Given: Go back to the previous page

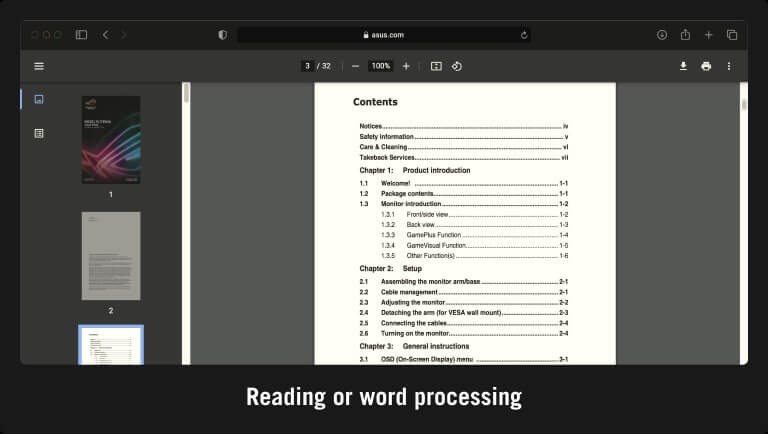Looking at the screenshot, I should (x=106, y=35).
